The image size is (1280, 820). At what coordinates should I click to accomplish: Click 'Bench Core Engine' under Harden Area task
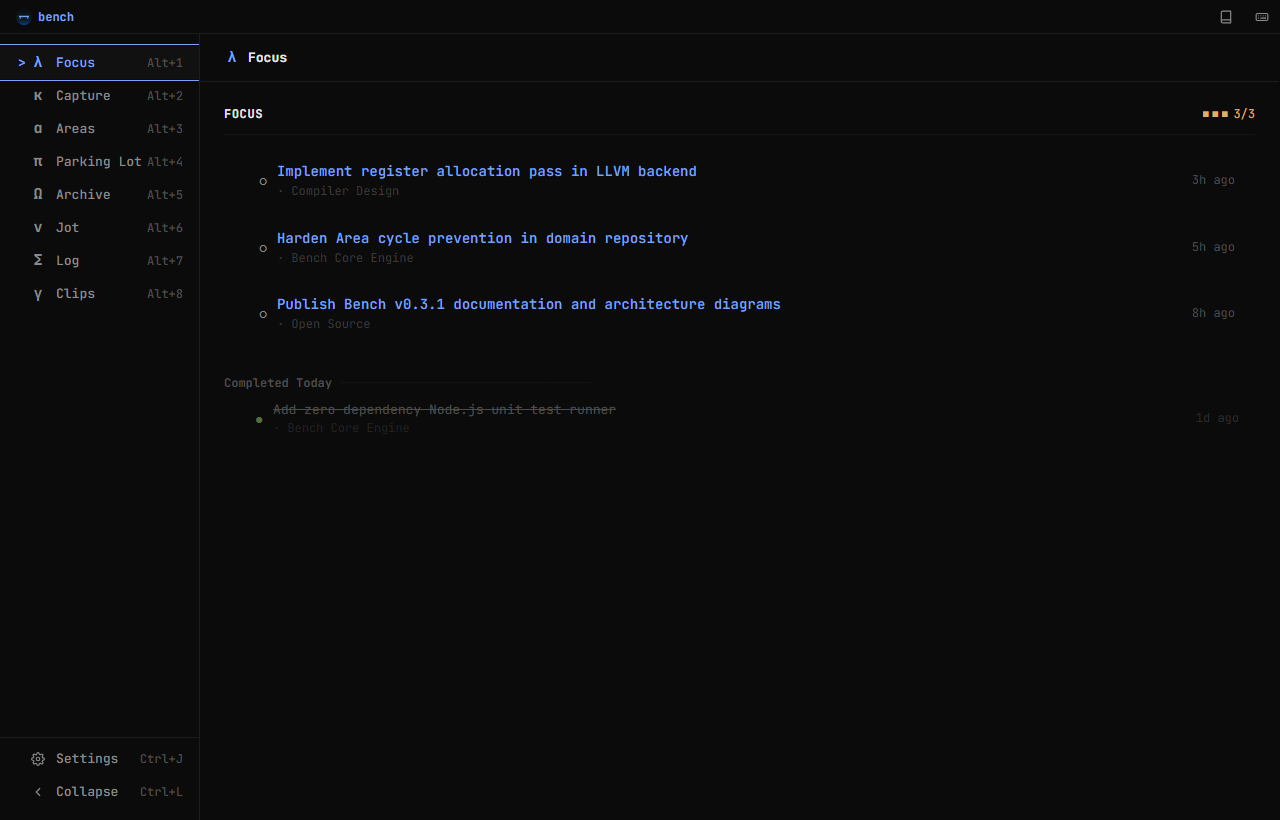pyautogui.click(x=352, y=258)
